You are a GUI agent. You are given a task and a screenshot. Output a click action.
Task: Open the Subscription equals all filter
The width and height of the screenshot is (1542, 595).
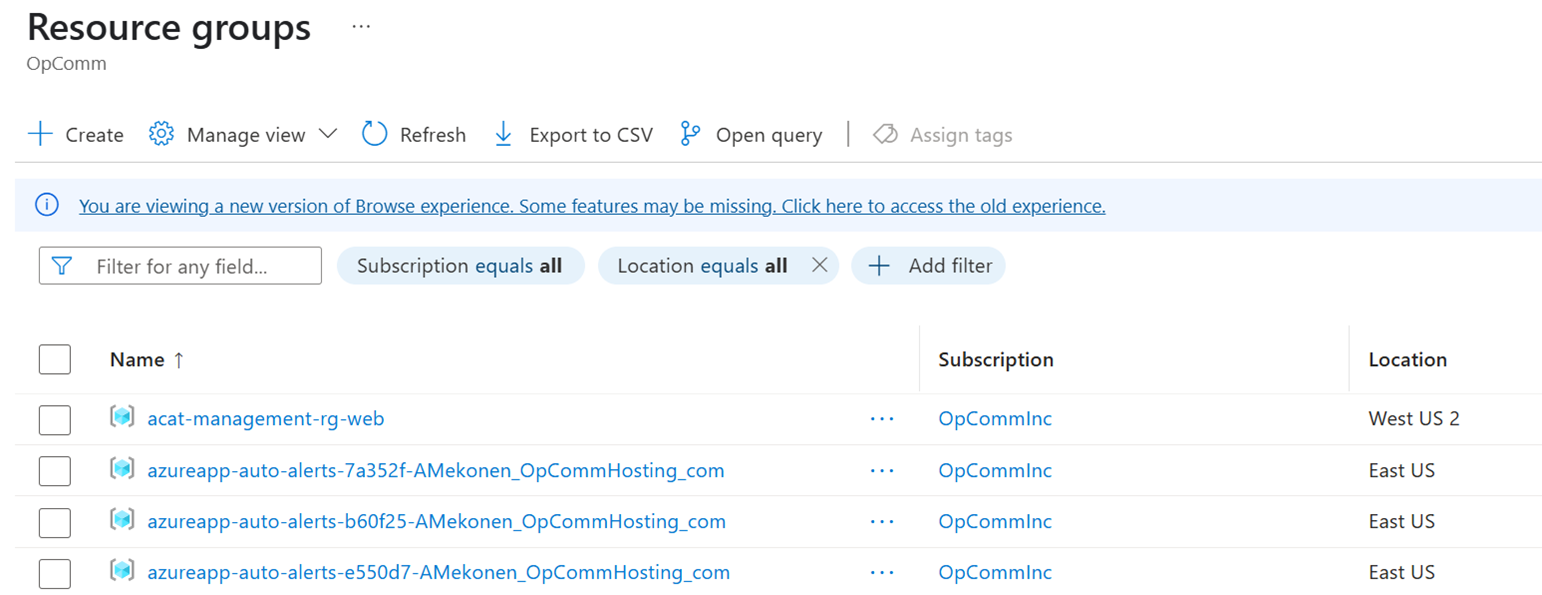coord(460,266)
